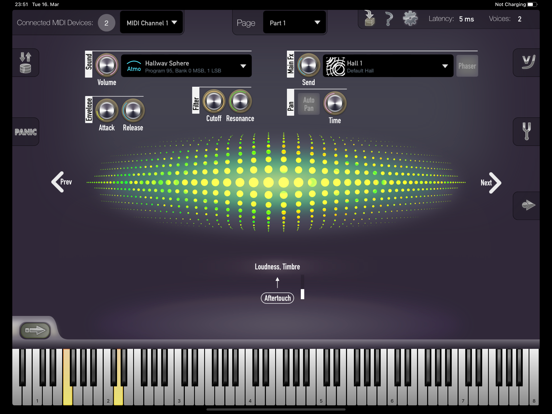Hit the PANIC button
The height and width of the screenshot is (414, 552).
coord(26,132)
